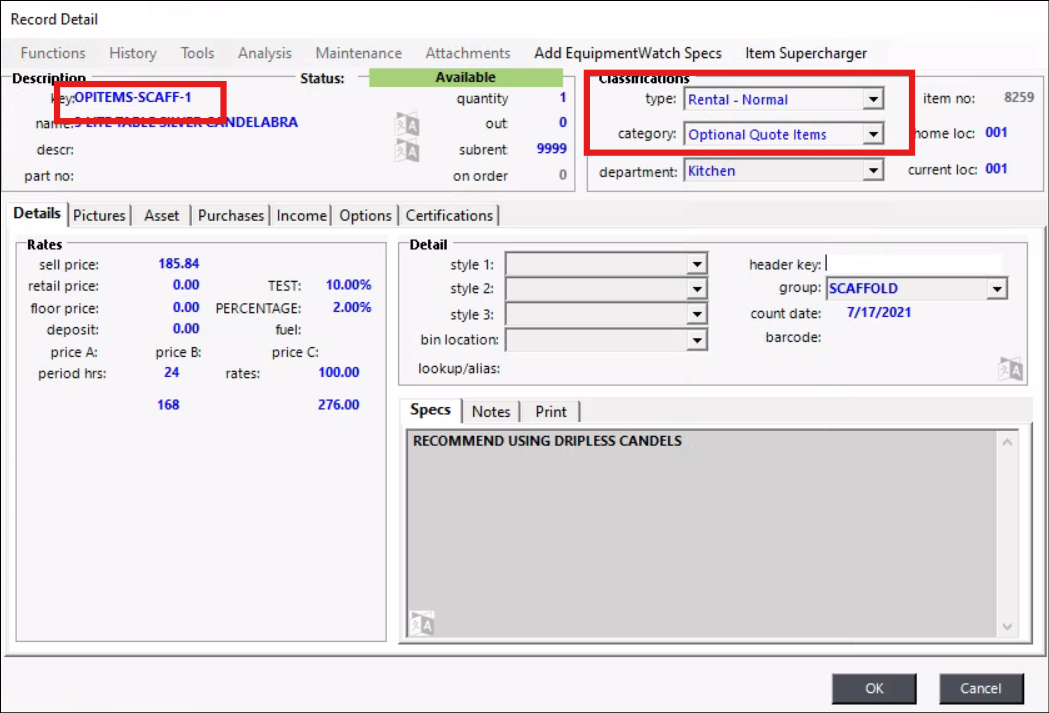Expand the type dropdown
Screen dimensions: 1049x713
[873, 99]
